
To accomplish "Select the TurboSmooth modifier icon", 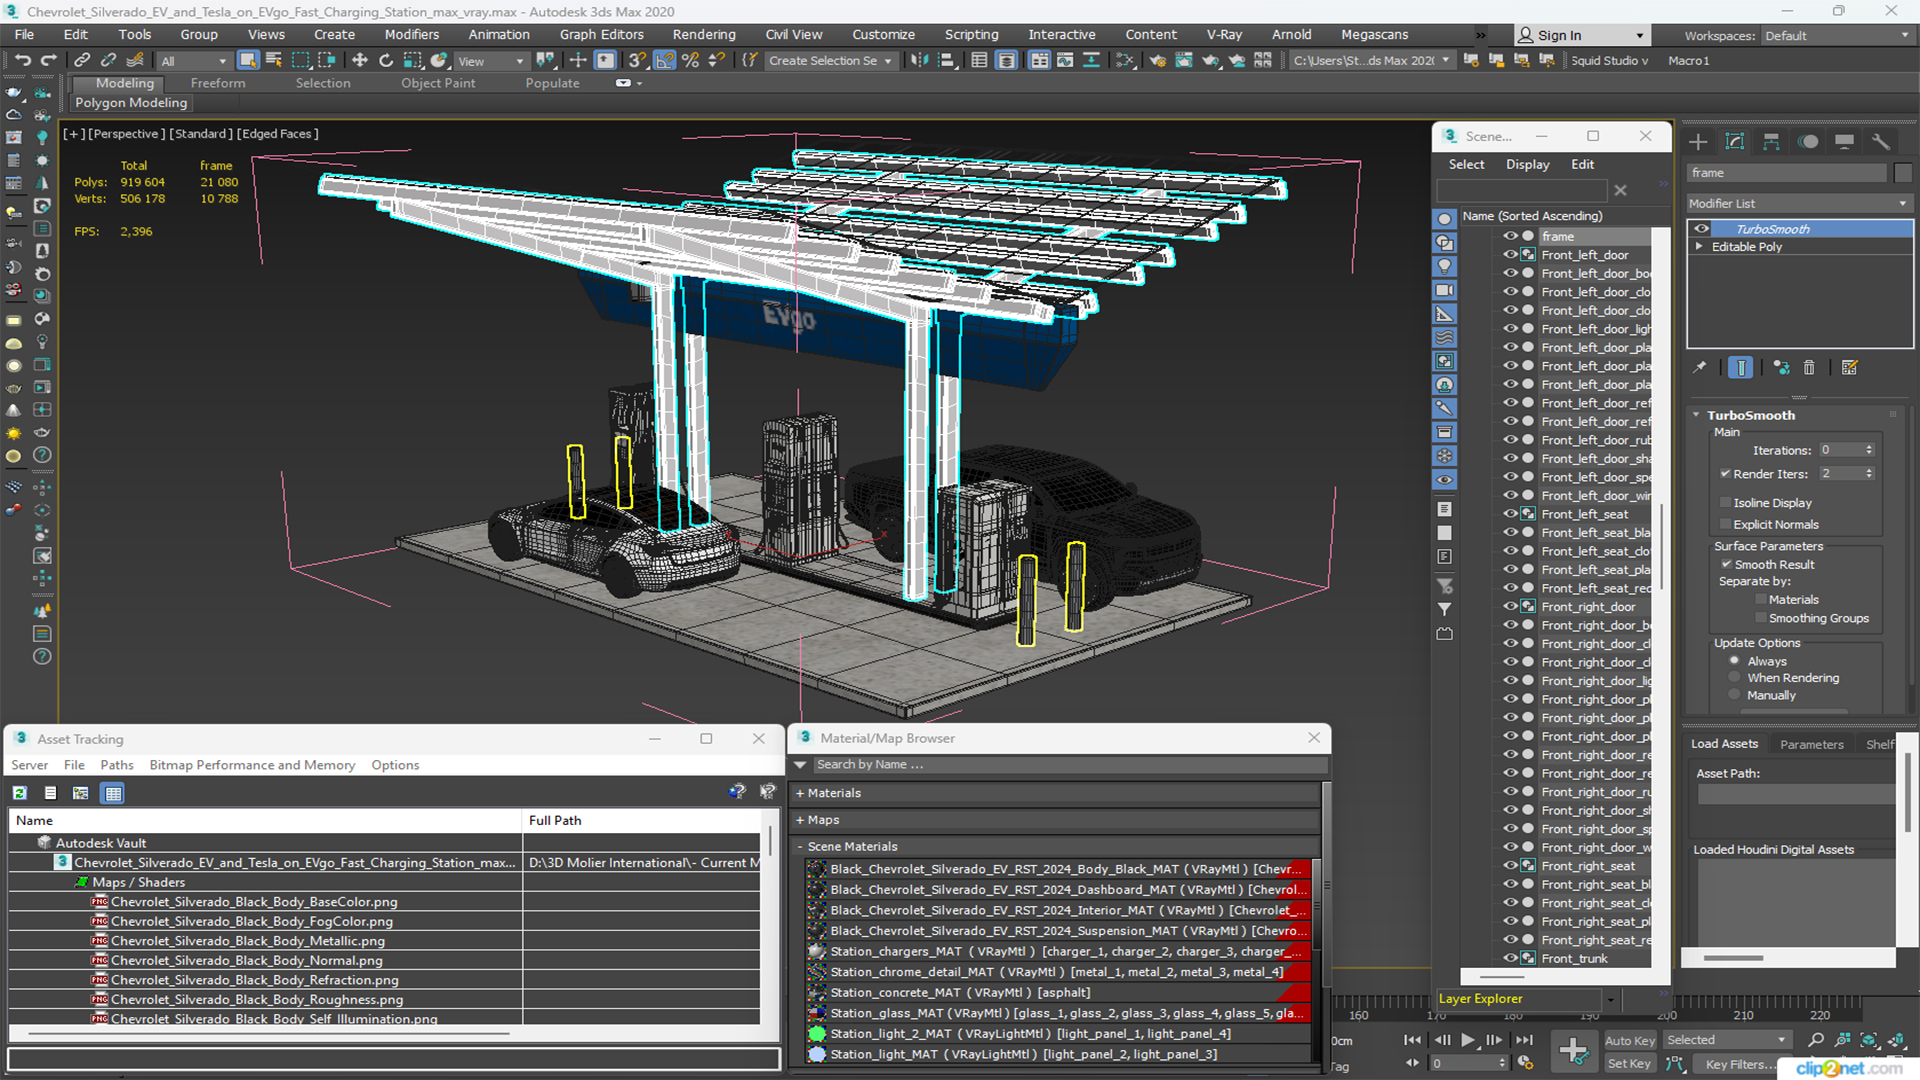I will click(x=1702, y=228).
